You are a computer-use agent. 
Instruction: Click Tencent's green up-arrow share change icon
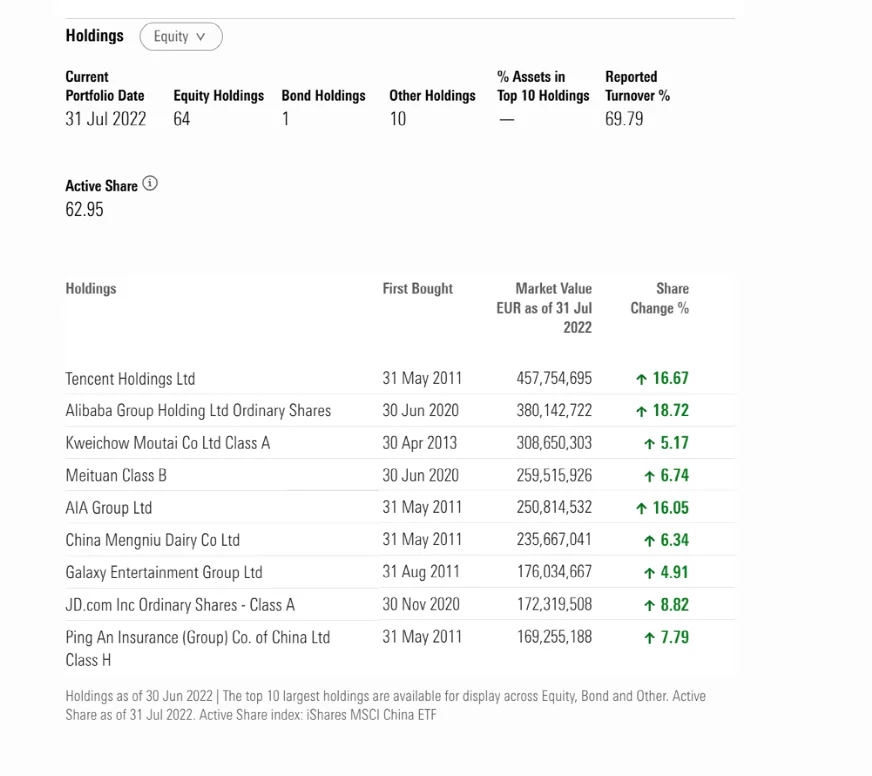(641, 379)
